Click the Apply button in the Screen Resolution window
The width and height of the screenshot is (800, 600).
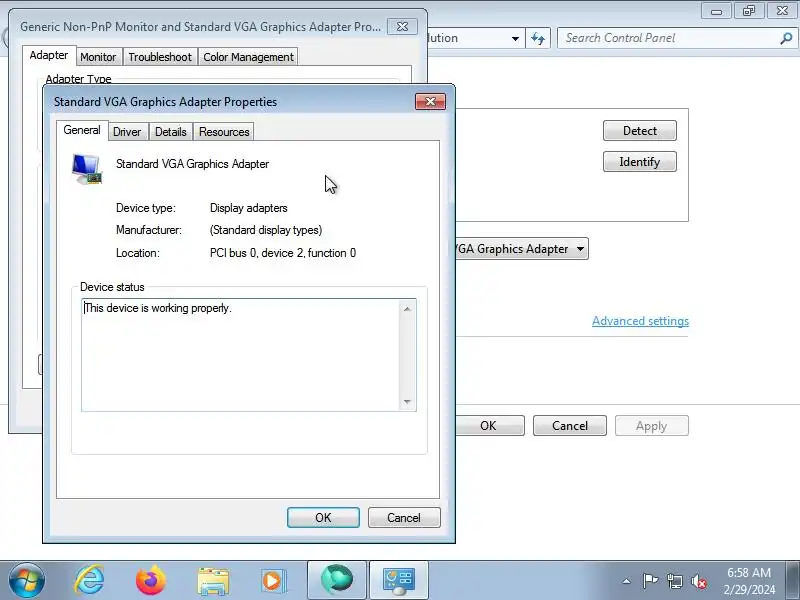[x=652, y=426]
